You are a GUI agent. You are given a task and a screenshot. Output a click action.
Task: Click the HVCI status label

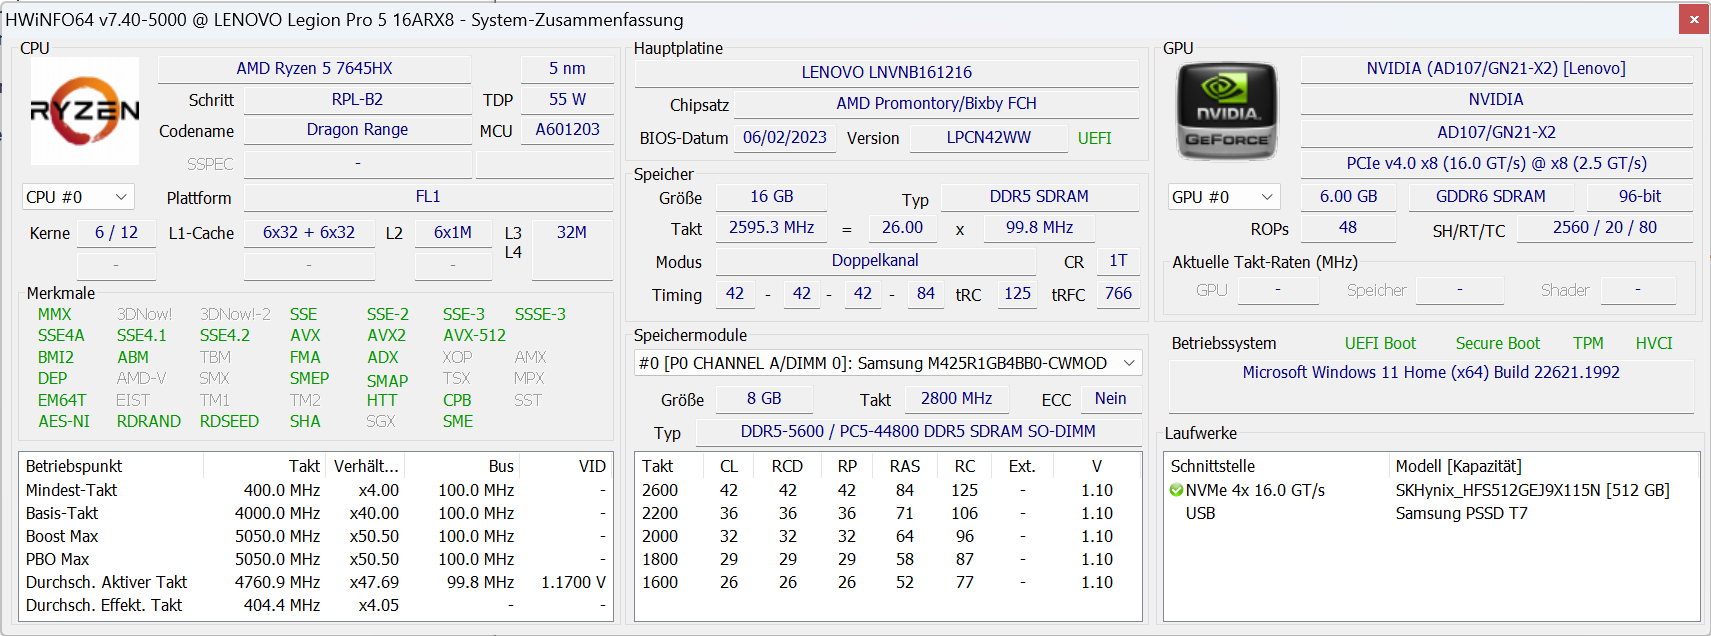tap(1654, 343)
